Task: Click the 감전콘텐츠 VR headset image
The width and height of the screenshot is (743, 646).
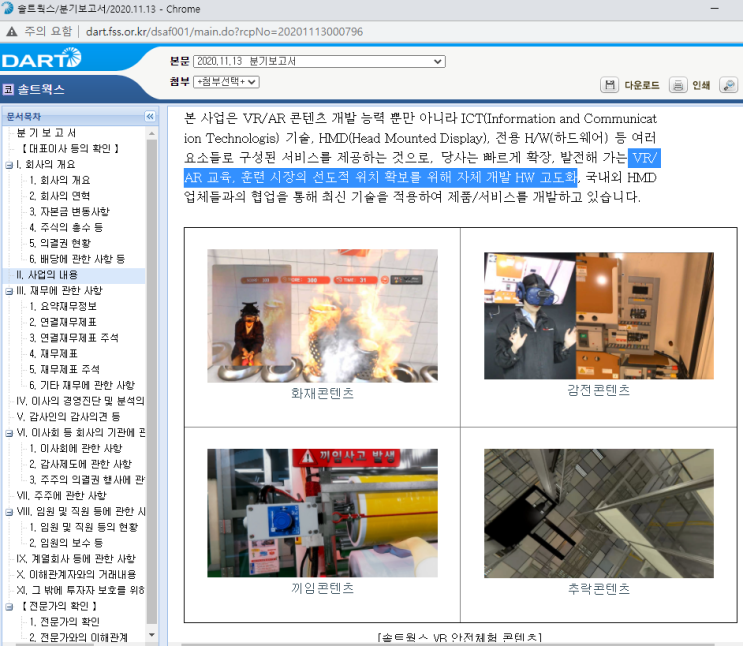Action: (598, 316)
